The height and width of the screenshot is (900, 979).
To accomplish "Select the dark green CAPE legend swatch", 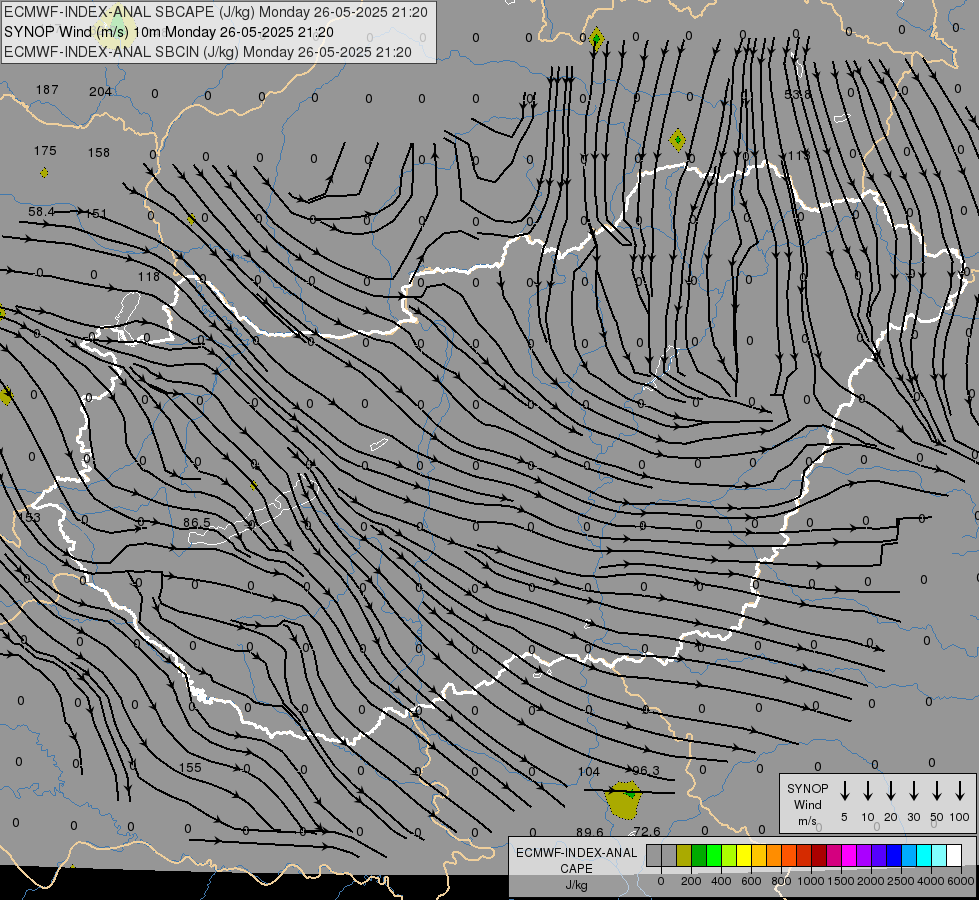I will (699, 855).
